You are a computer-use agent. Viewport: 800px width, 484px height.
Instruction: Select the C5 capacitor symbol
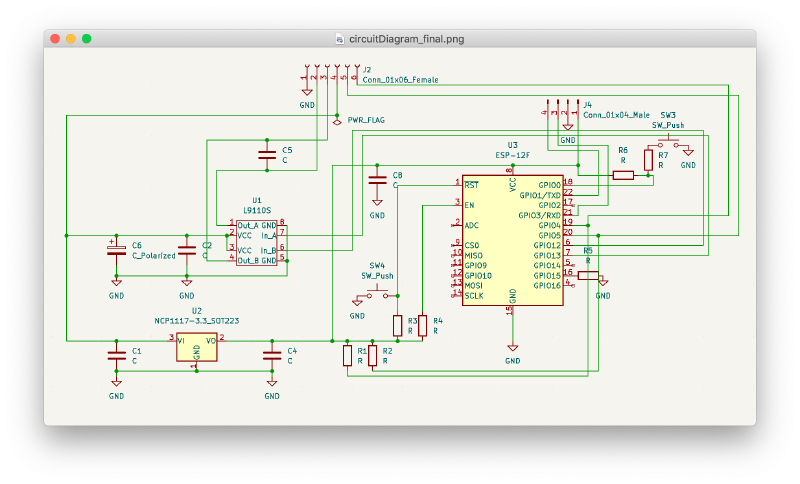pyautogui.click(x=267, y=154)
